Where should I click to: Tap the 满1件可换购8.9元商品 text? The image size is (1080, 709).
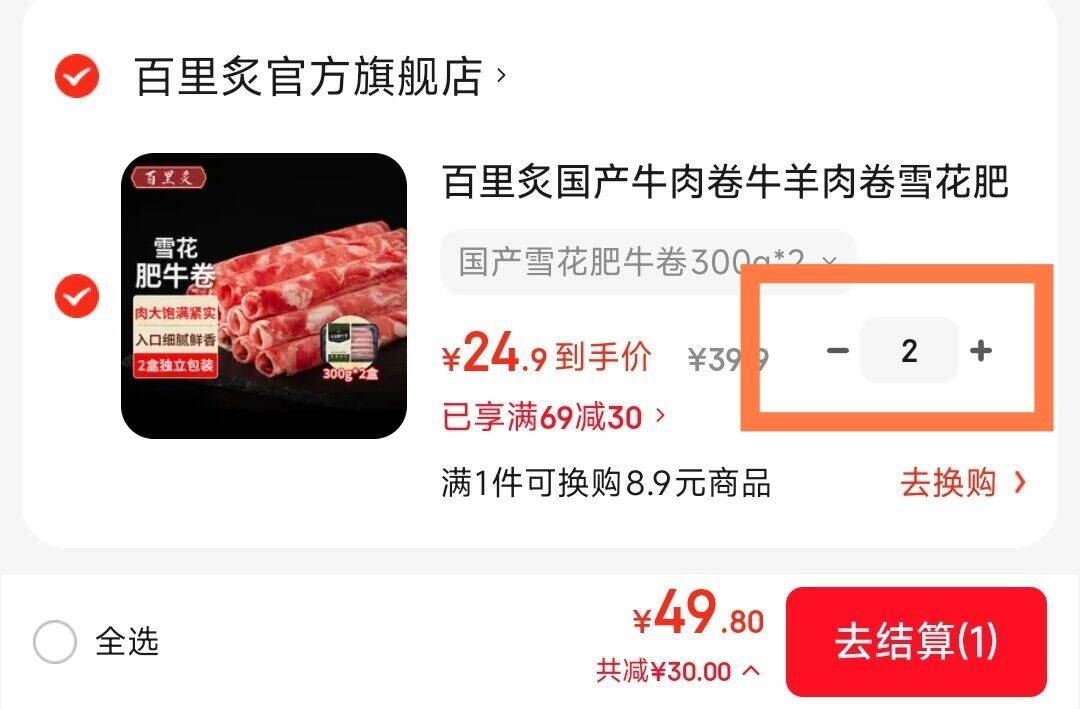click(x=605, y=483)
